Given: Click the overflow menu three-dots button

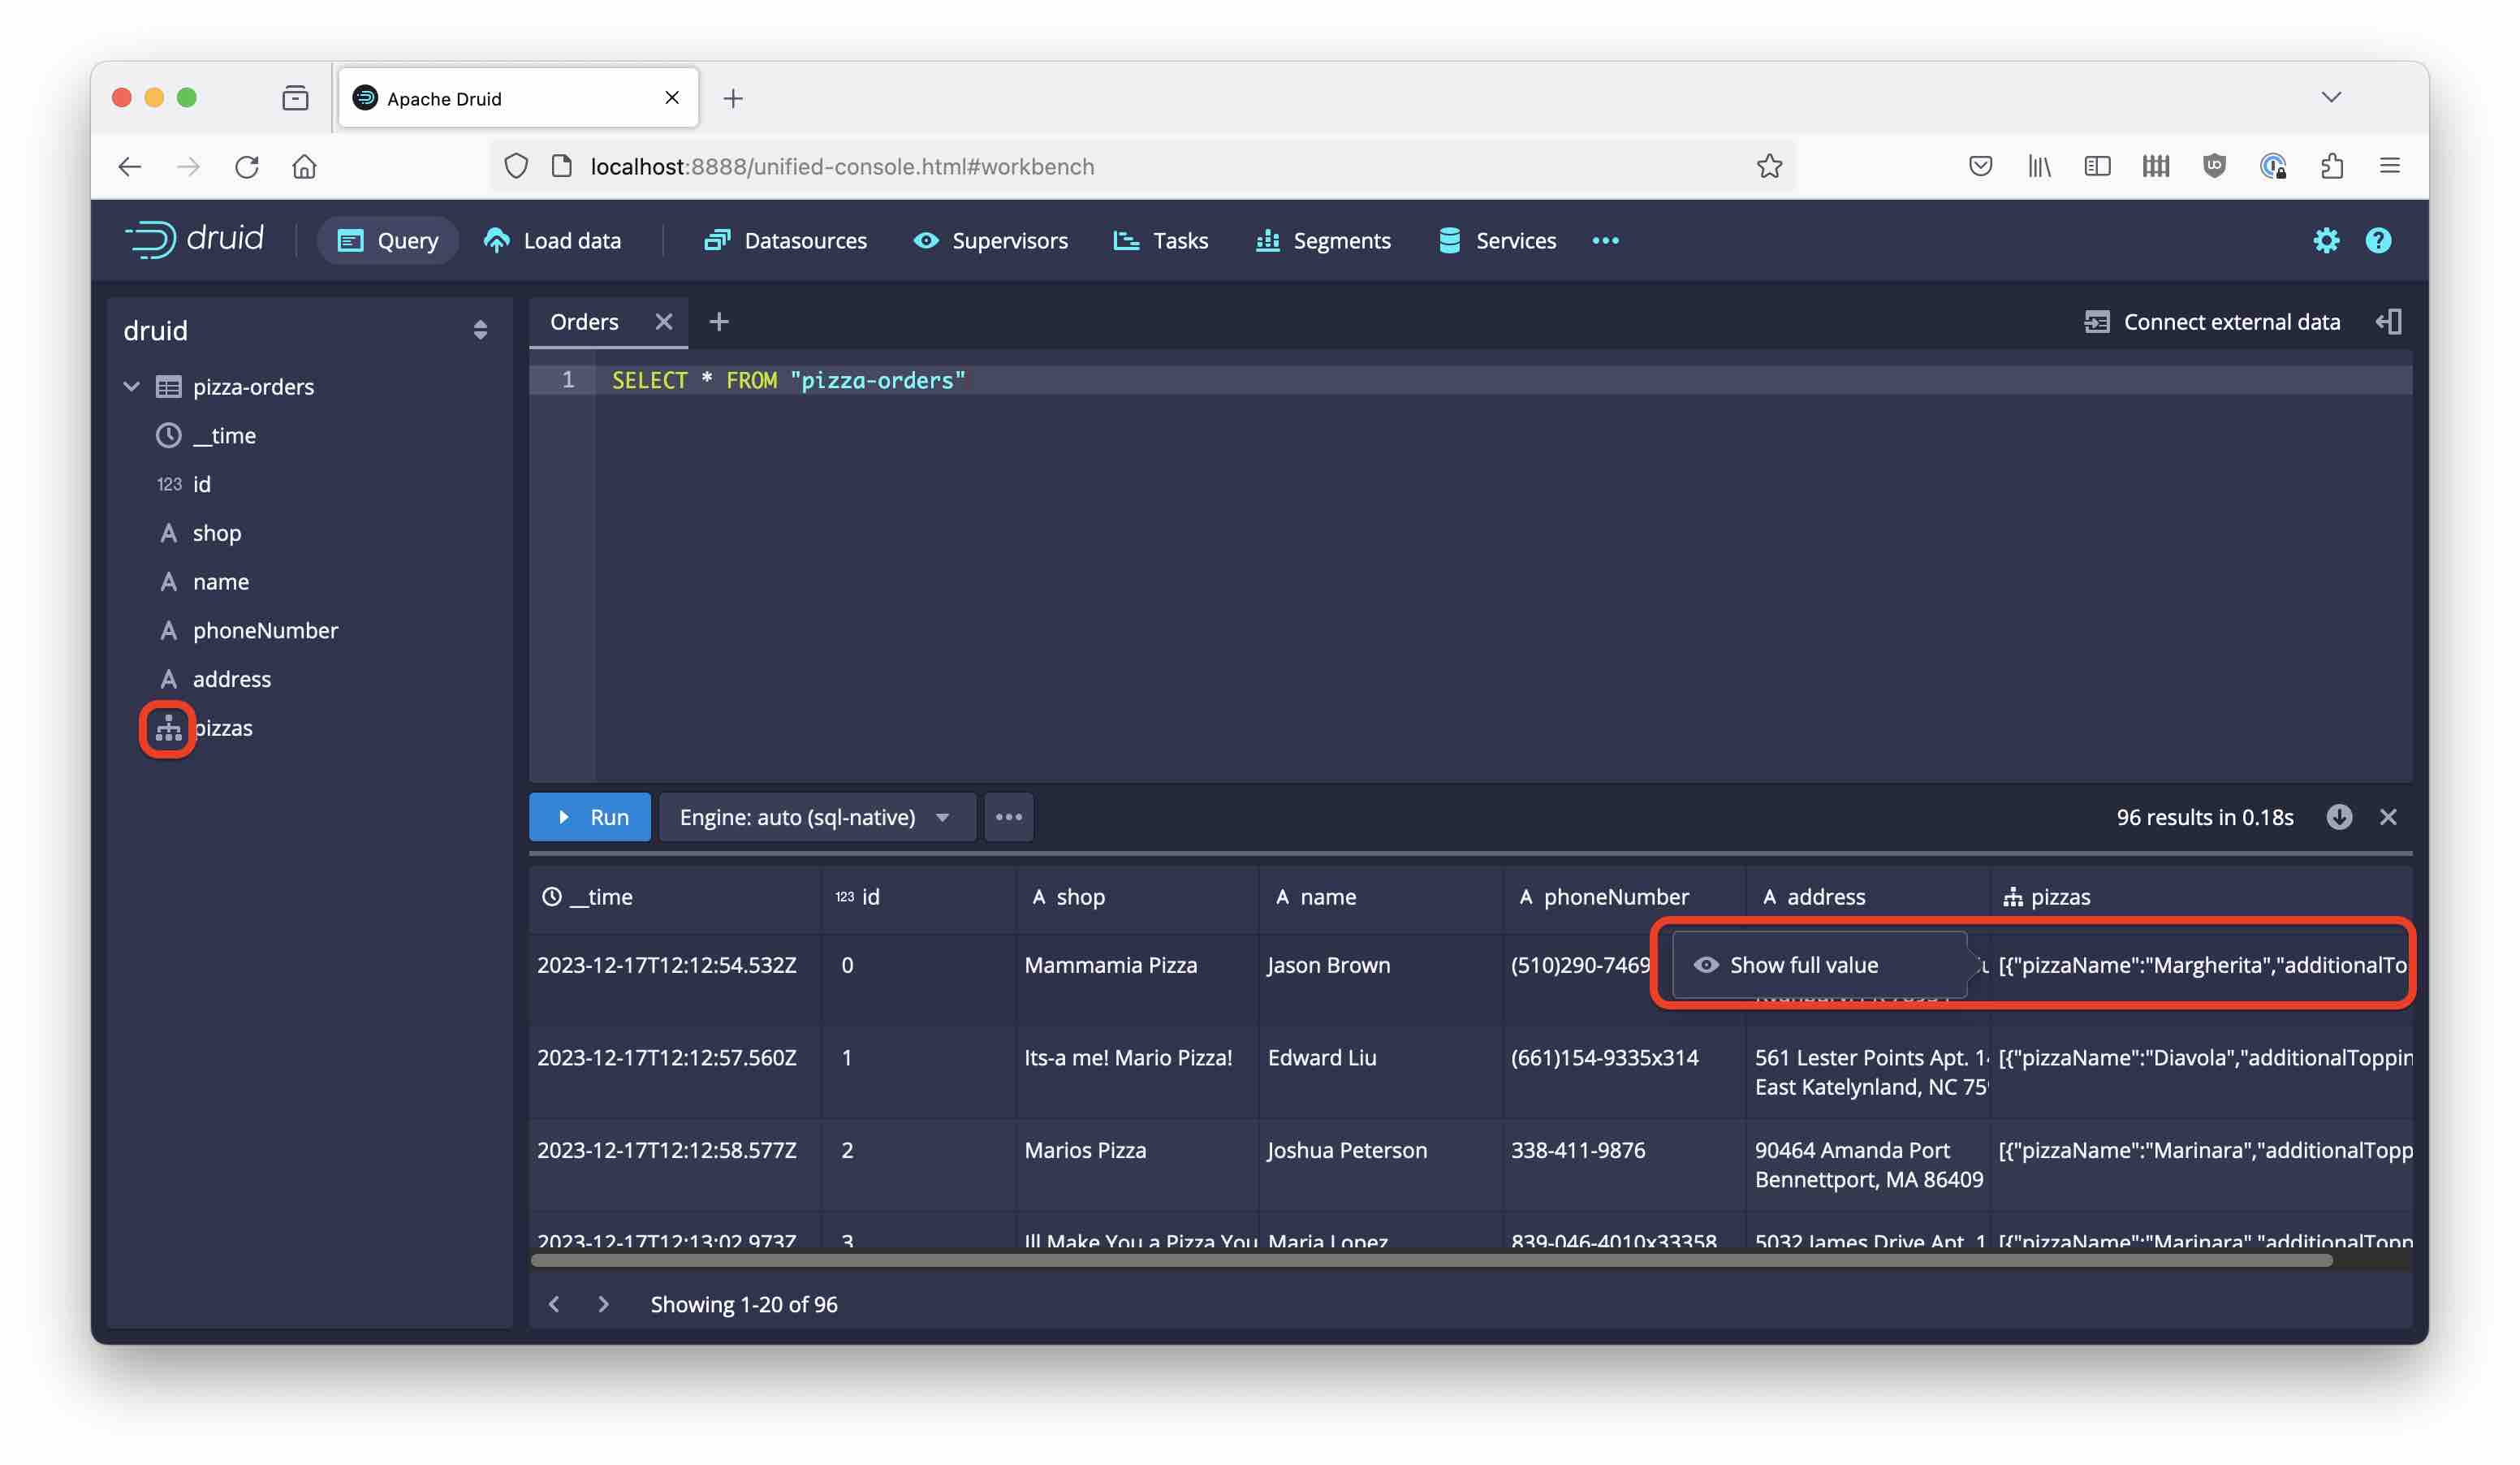Looking at the screenshot, I should pos(1008,816).
